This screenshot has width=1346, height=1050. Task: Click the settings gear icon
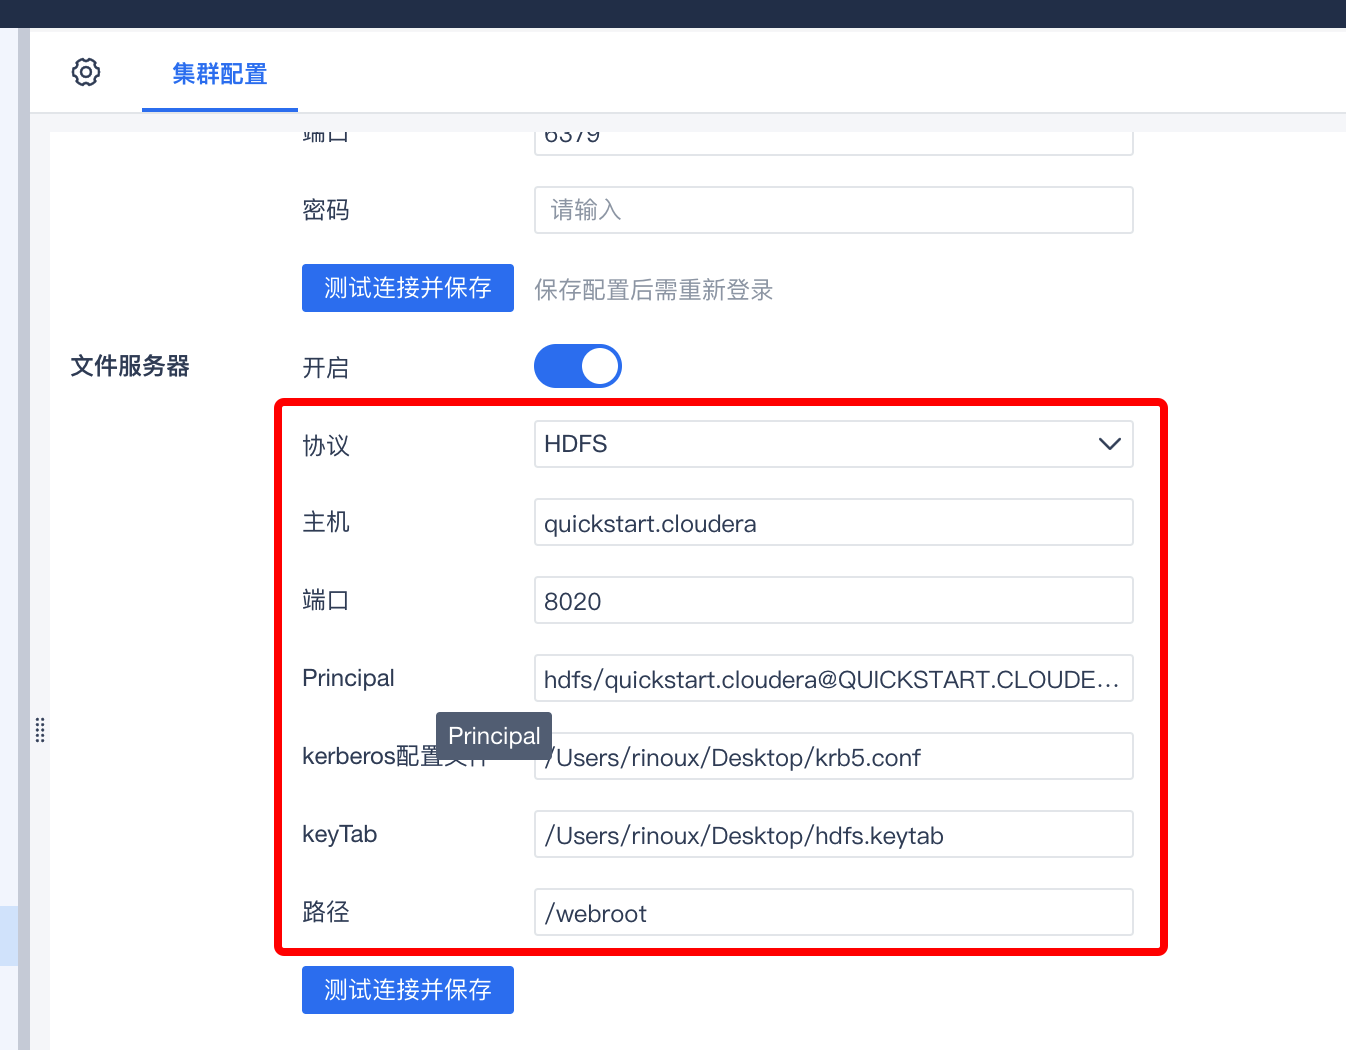click(x=86, y=72)
